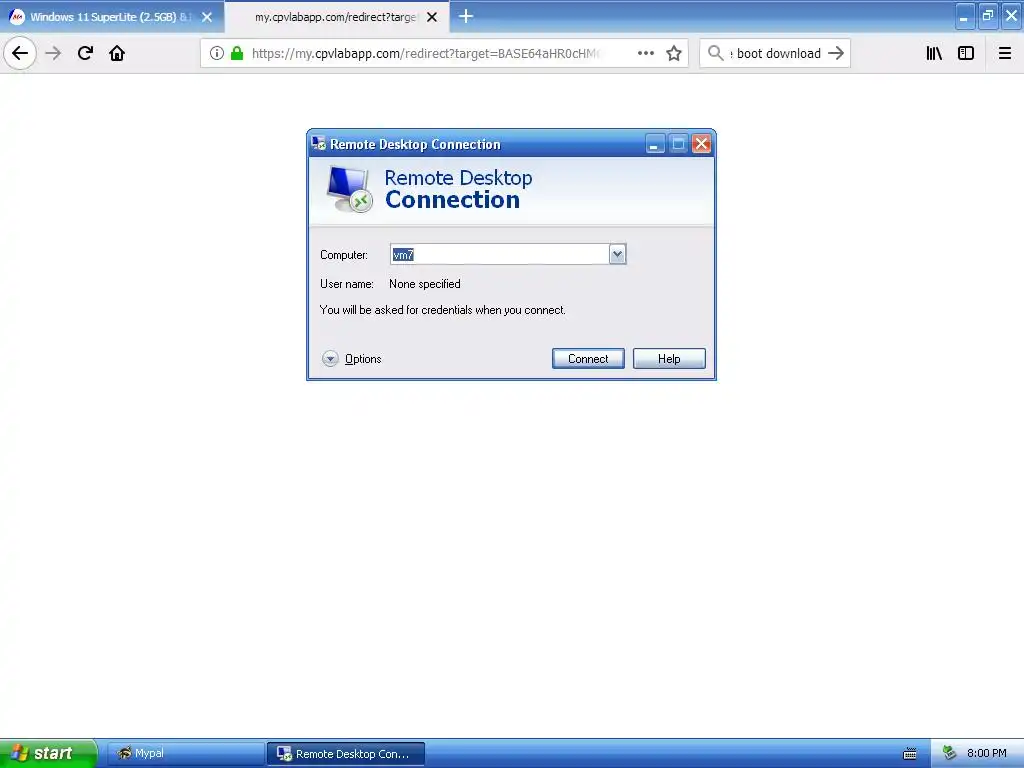Click the Connect button

click(588, 359)
